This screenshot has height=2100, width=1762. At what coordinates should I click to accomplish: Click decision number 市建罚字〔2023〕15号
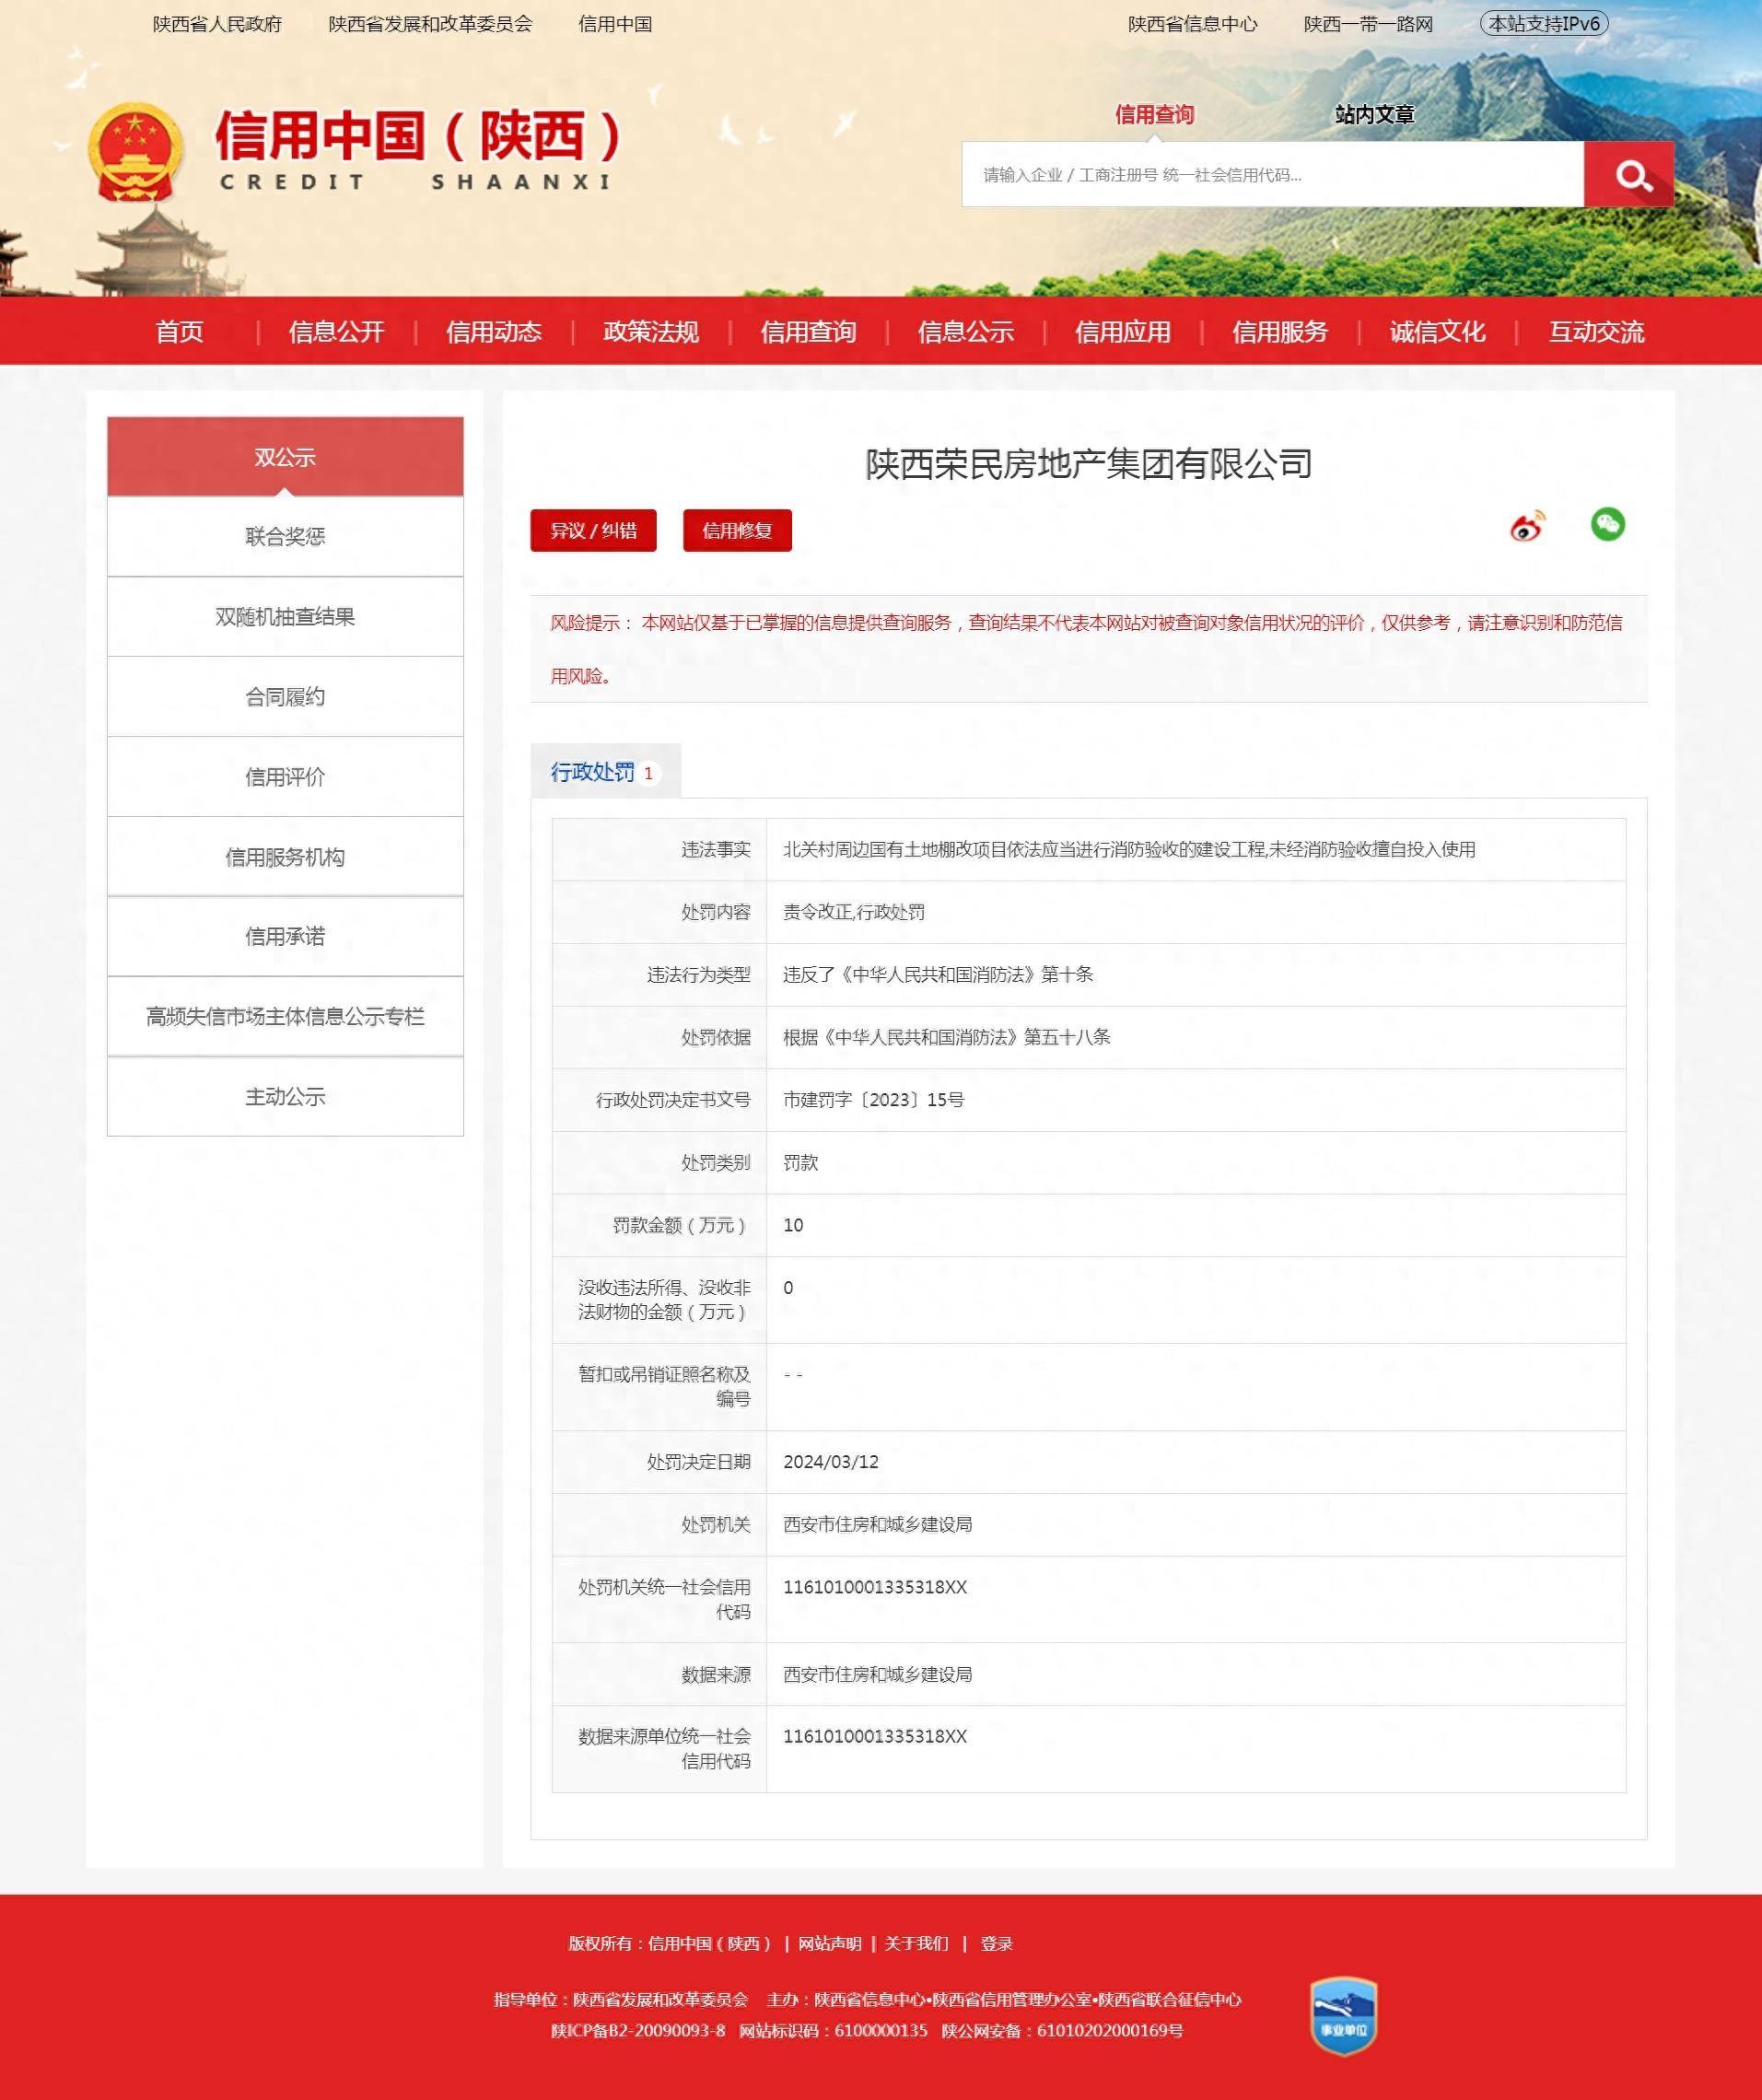point(873,1100)
